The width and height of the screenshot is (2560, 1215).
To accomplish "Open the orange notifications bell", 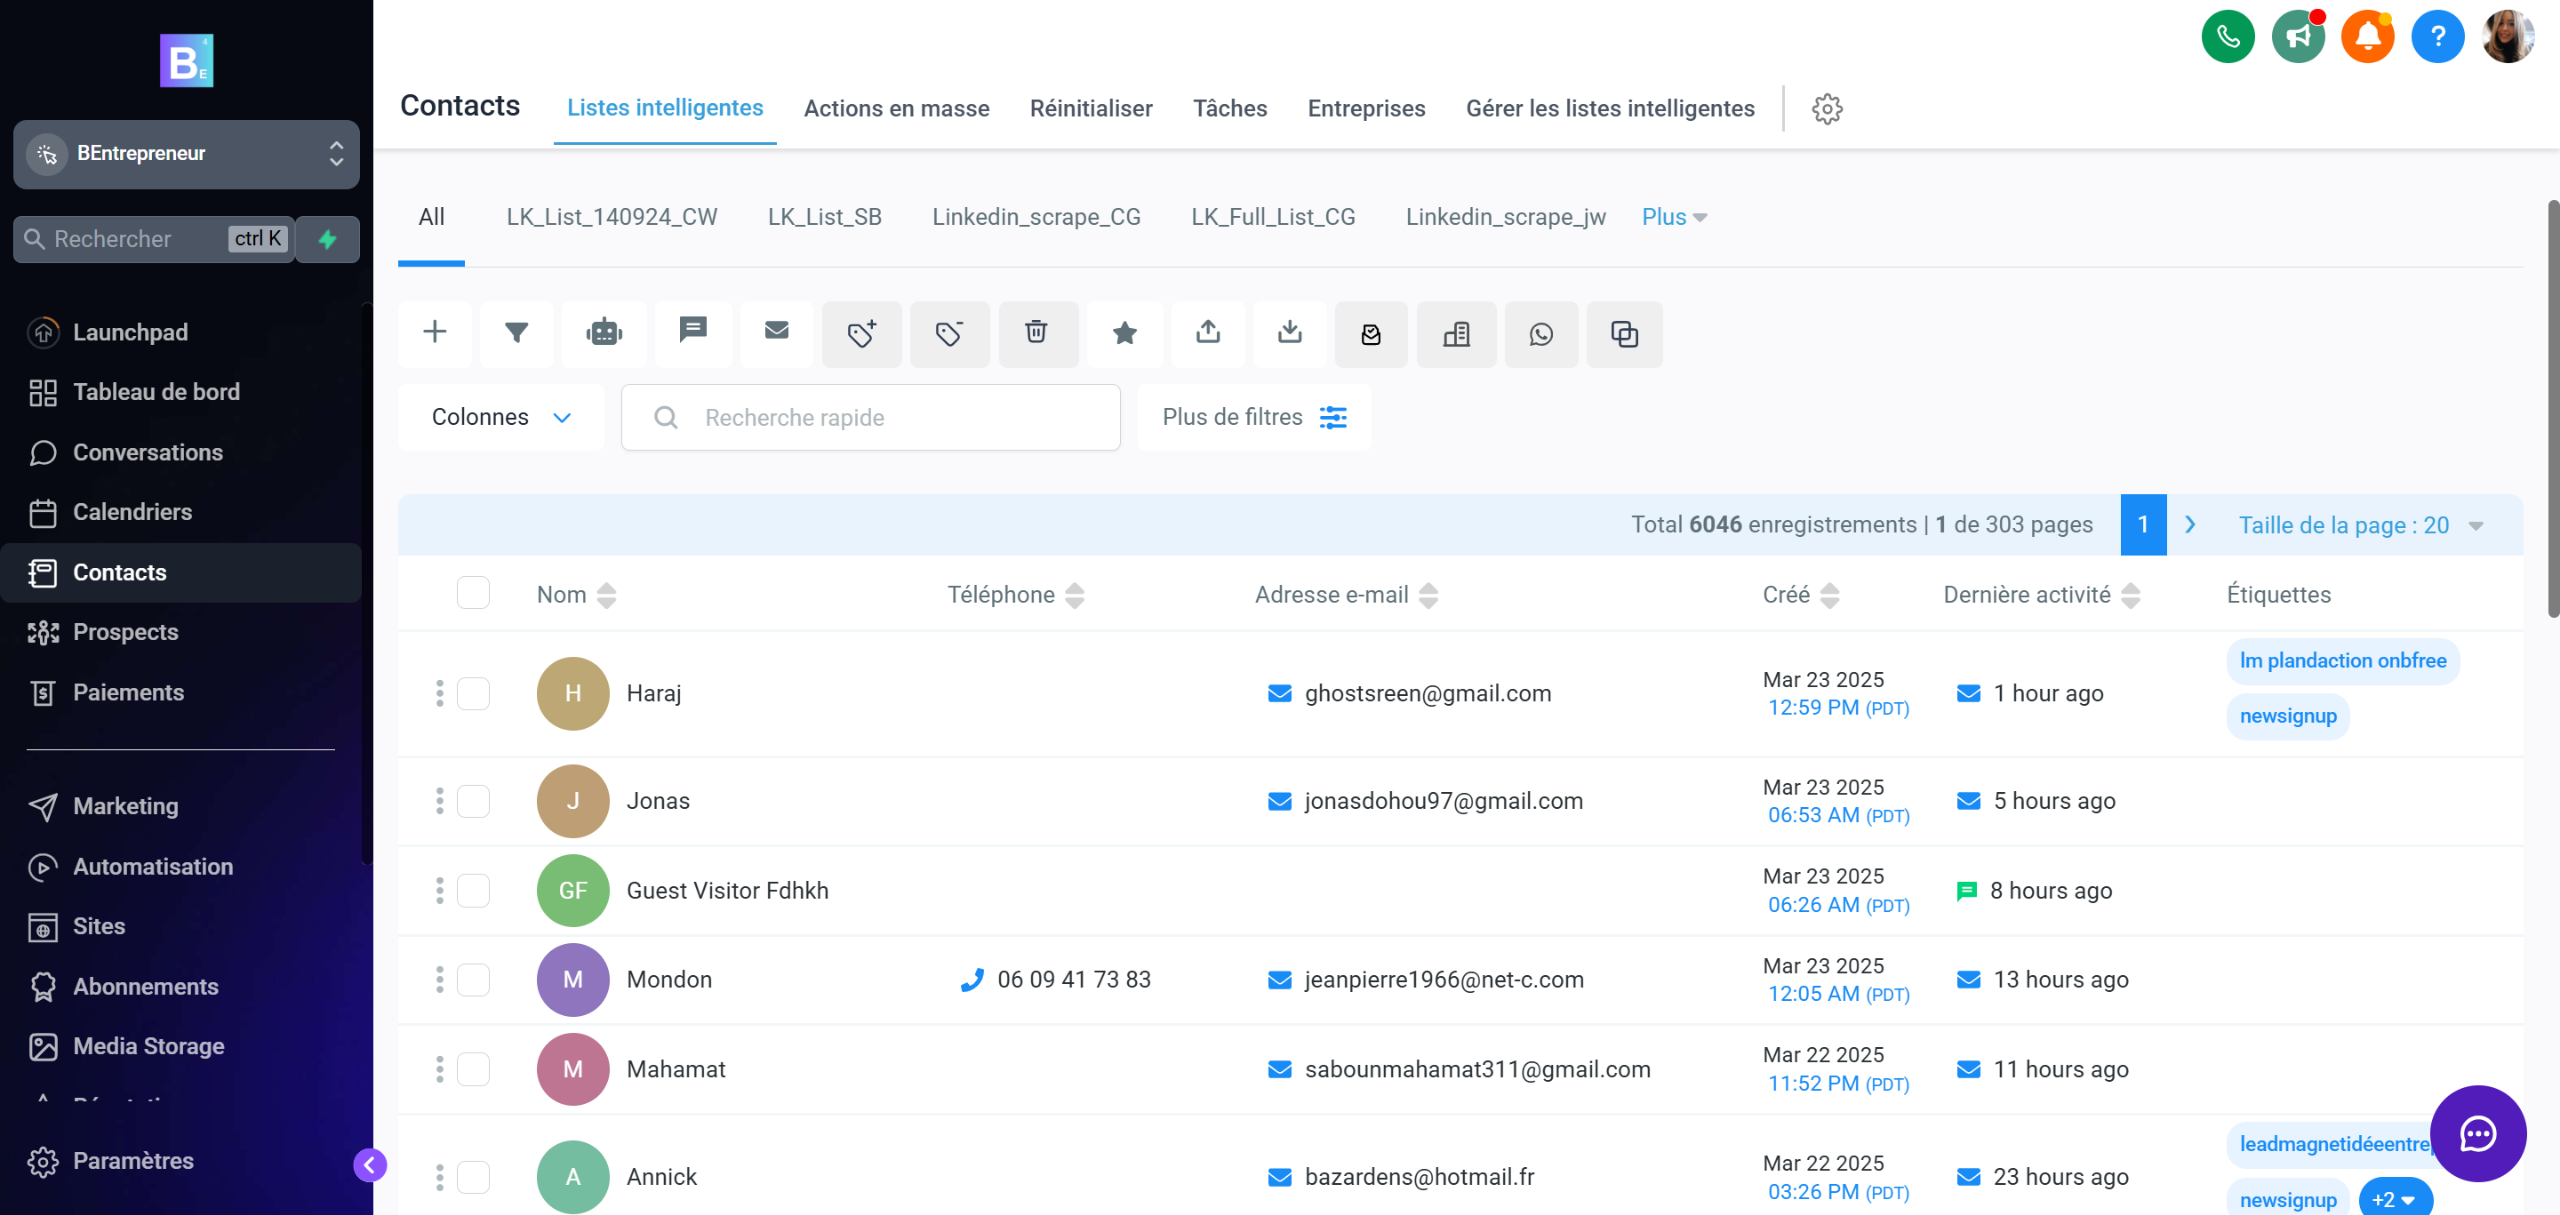I will [2367, 37].
